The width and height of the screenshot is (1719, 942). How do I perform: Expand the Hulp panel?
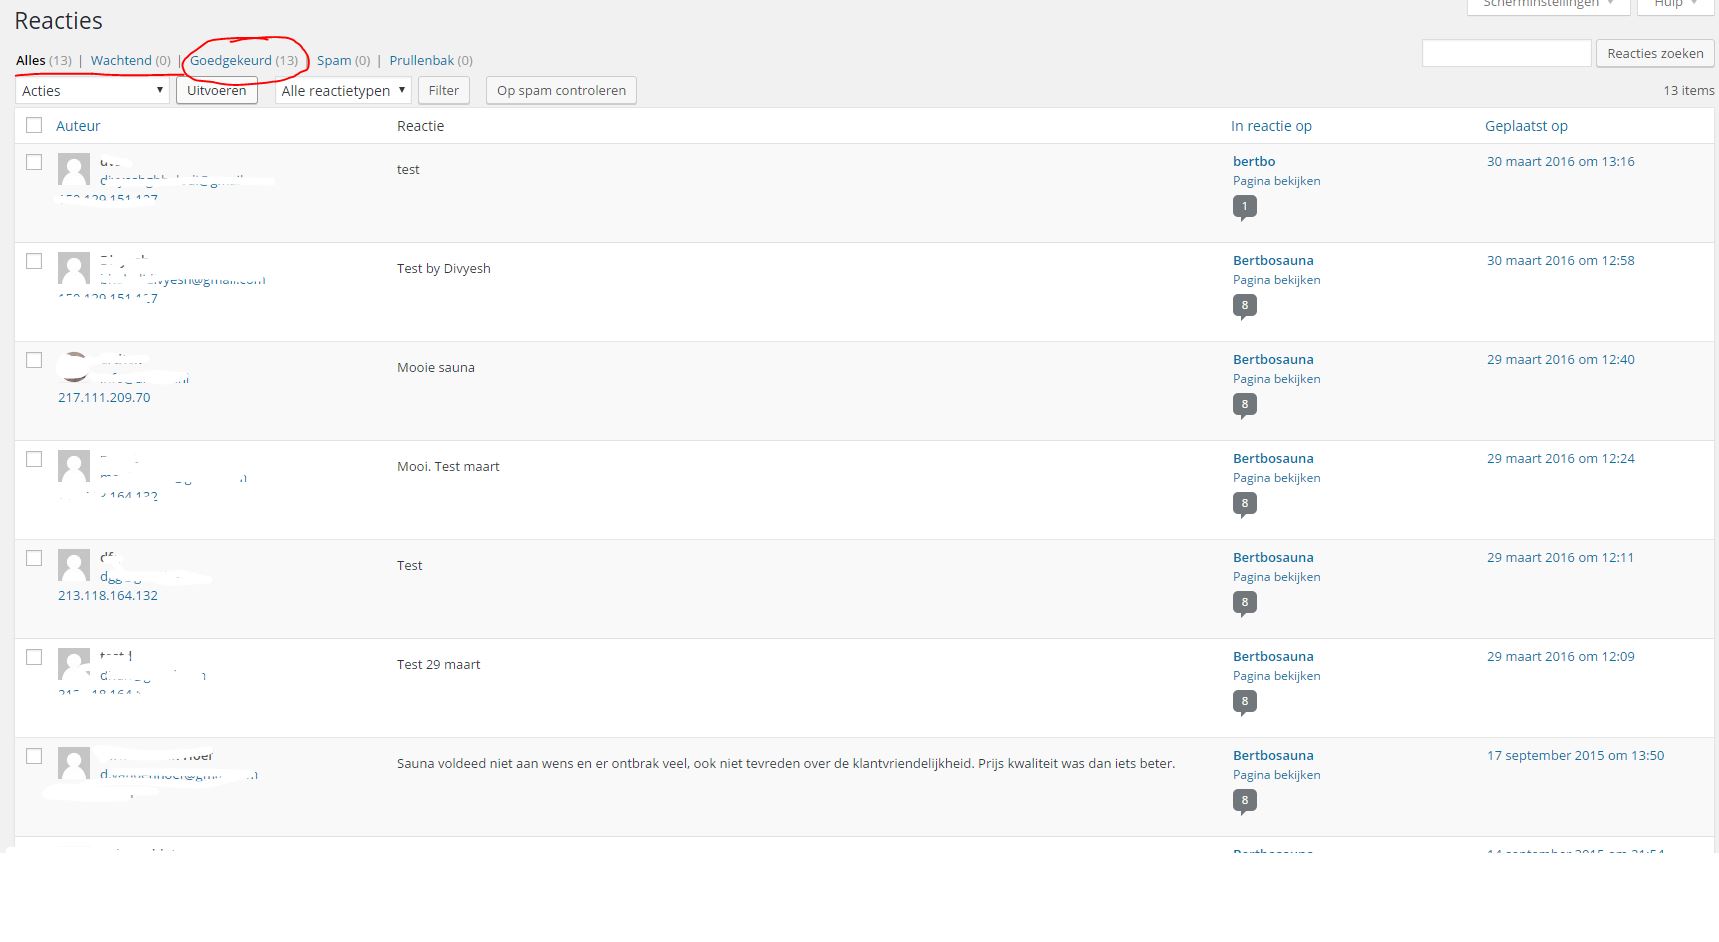(1675, 5)
